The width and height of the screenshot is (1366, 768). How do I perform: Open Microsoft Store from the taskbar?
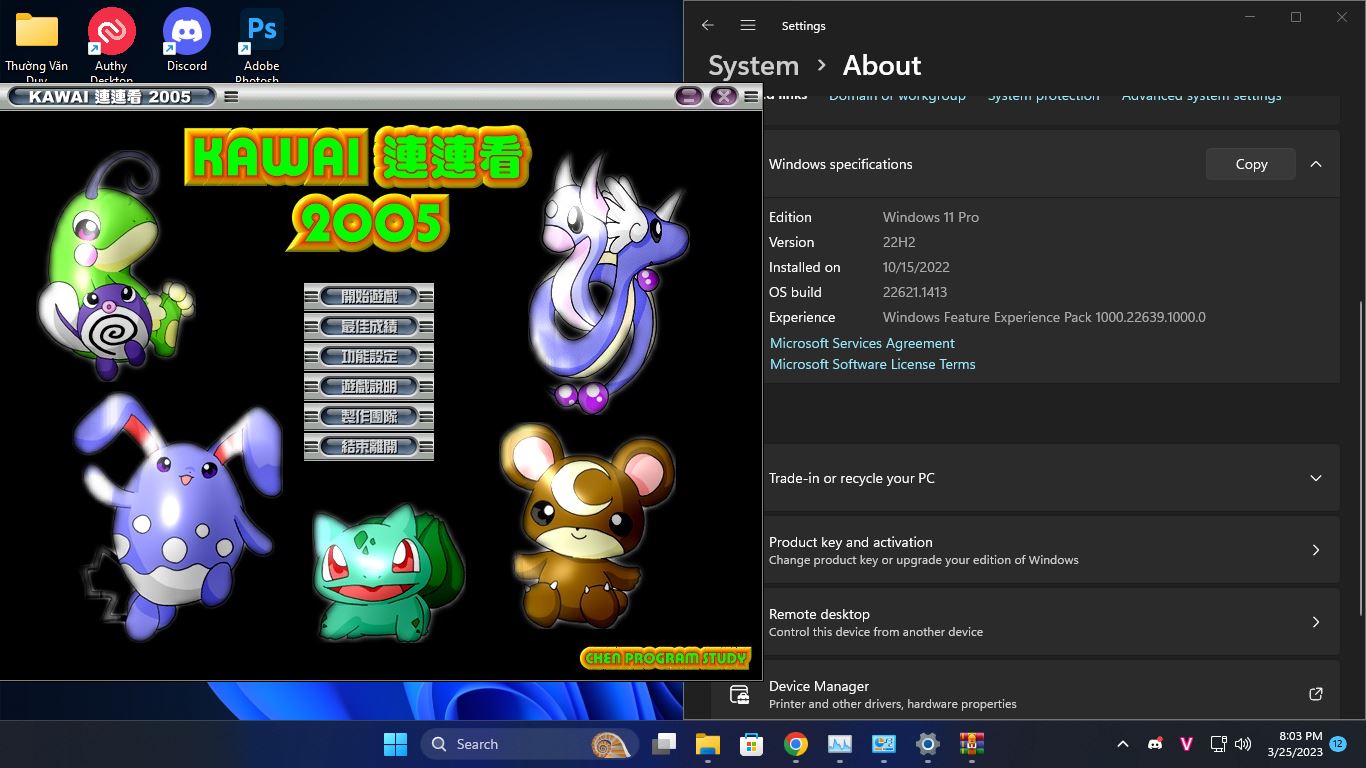[x=751, y=744]
